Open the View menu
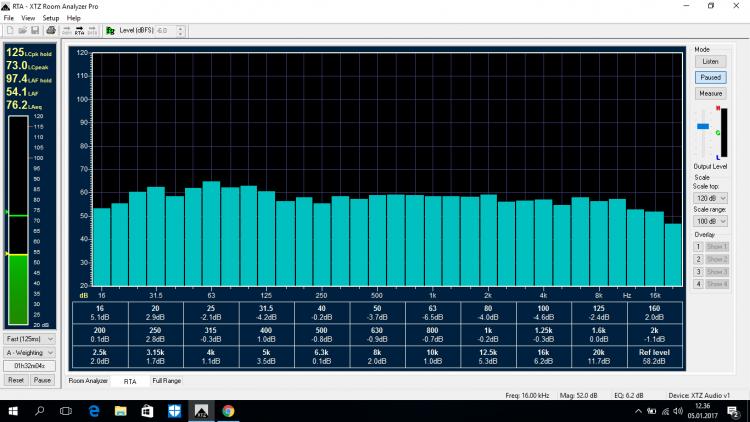The height and width of the screenshot is (422, 750). click(28, 18)
